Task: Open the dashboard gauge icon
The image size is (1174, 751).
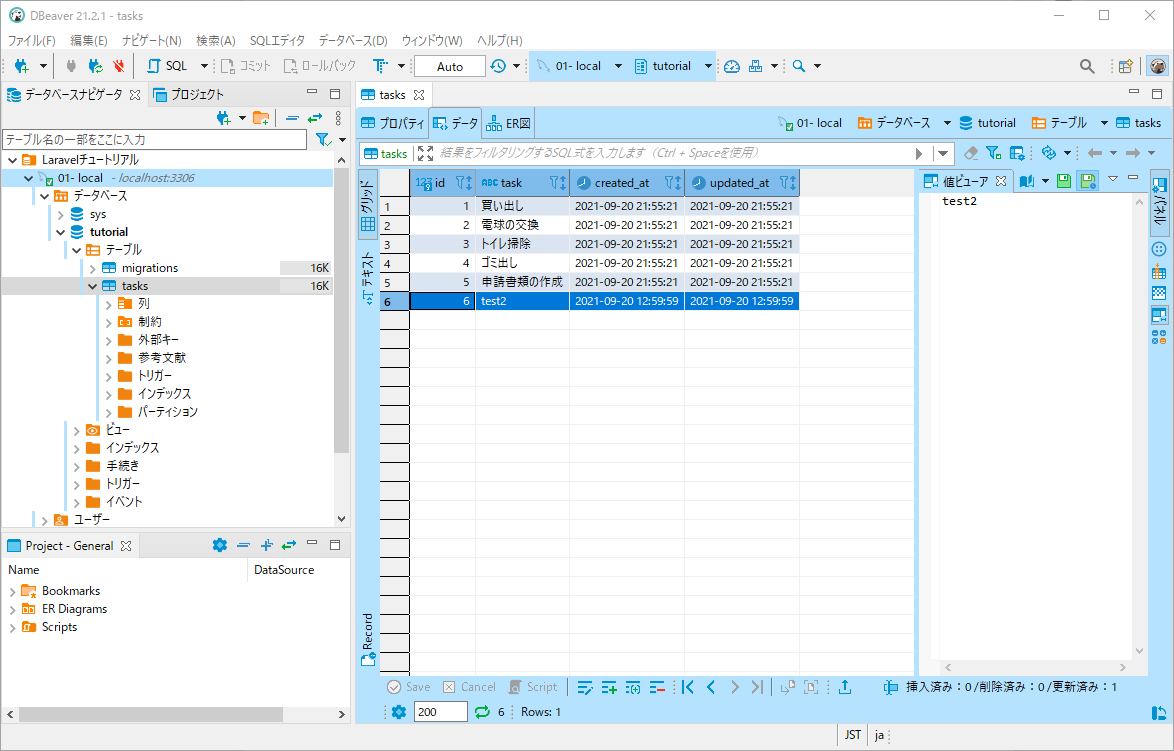Action: click(732, 66)
